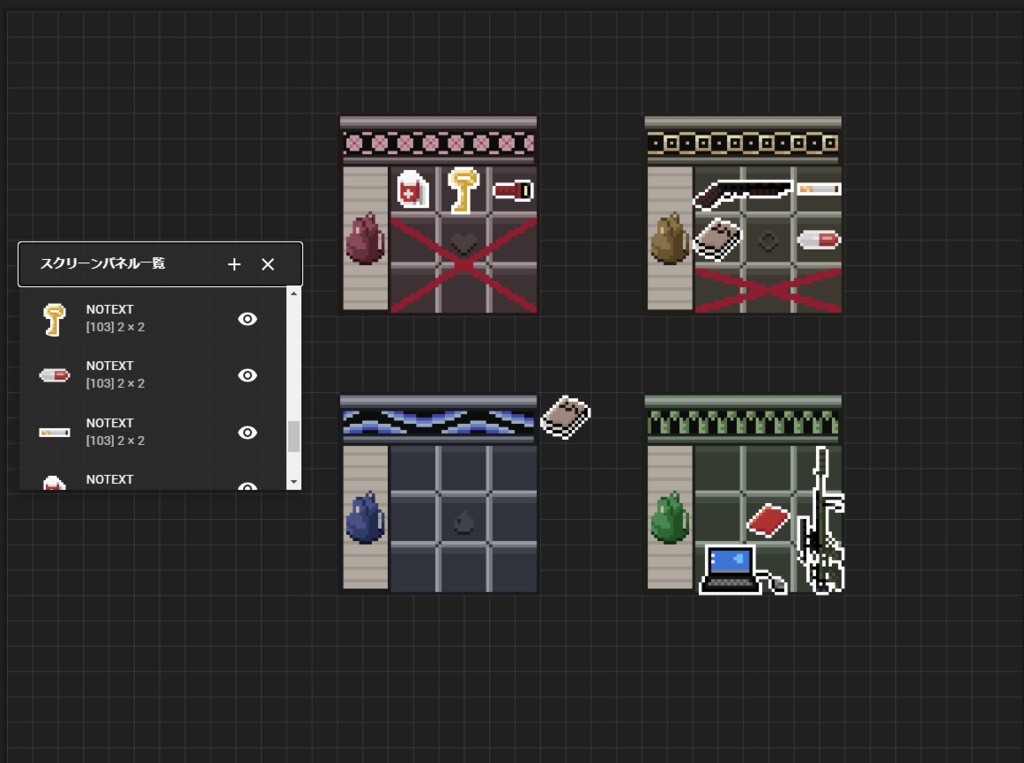The width and height of the screenshot is (1024, 763).
Task: Click the NOTEXT label of the cigarette row
Action: tap(110, 423)
